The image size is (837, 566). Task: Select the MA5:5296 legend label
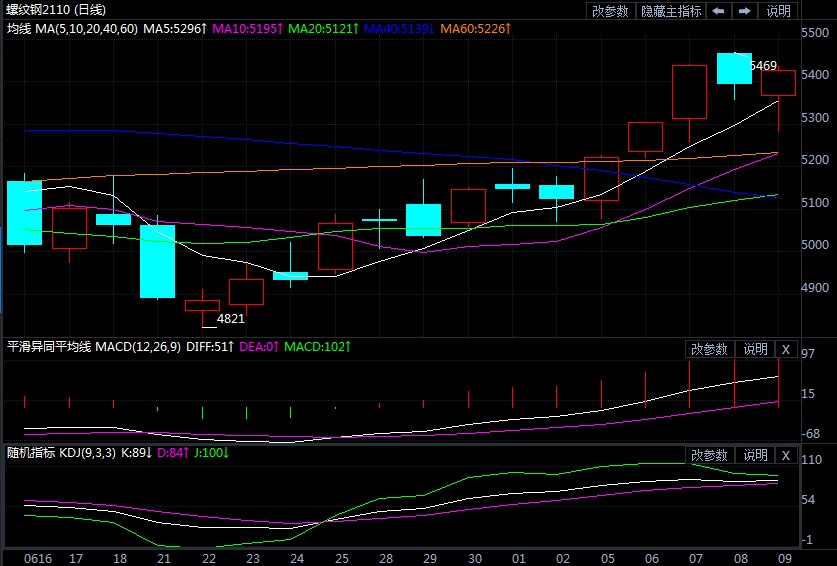pos(175,29)
